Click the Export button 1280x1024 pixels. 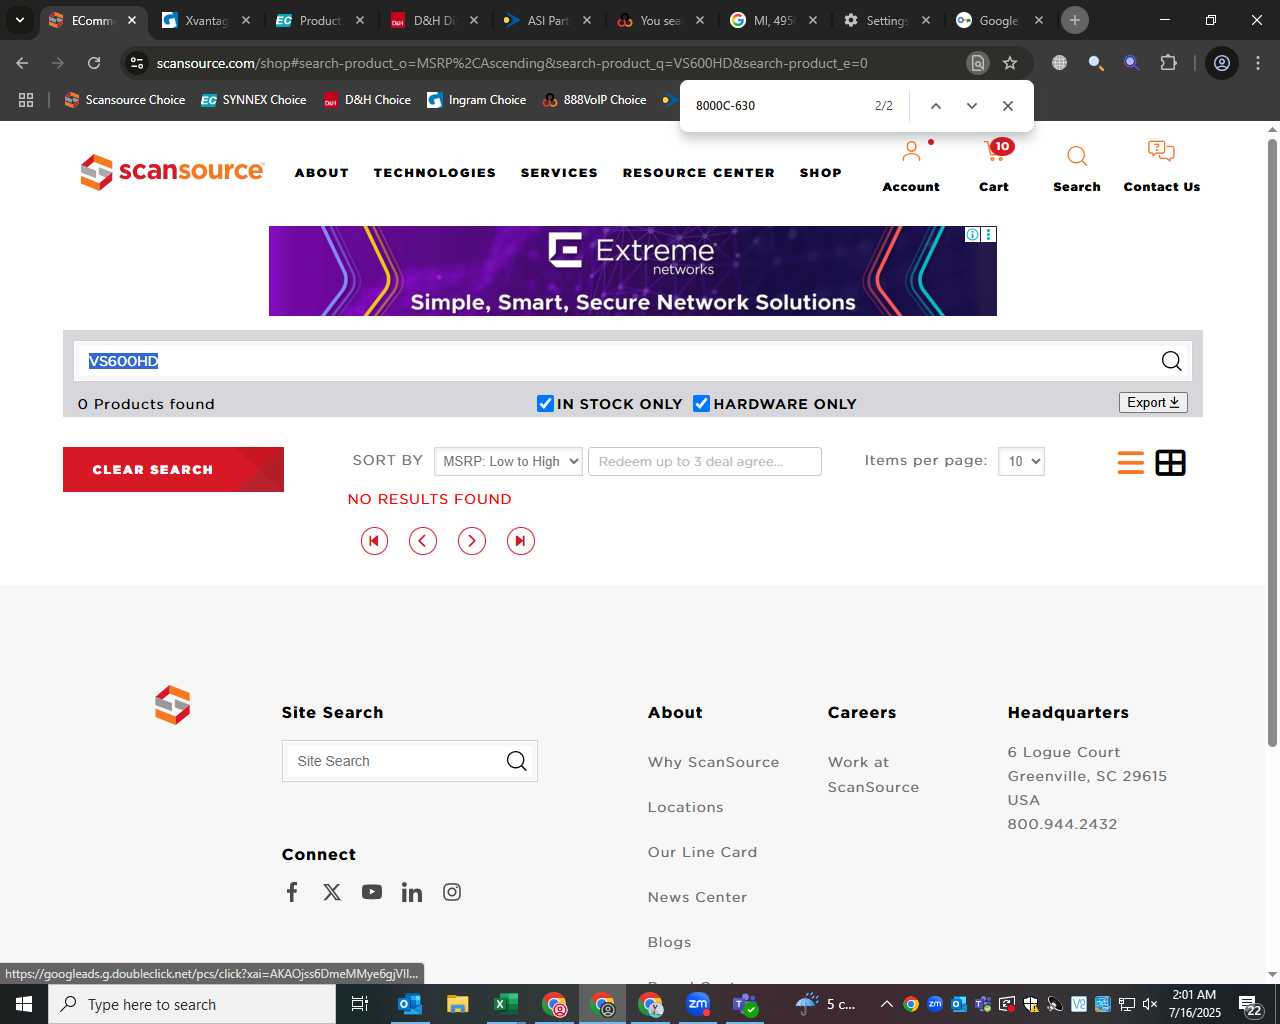pyautogui.click(x=1153, y=402)
